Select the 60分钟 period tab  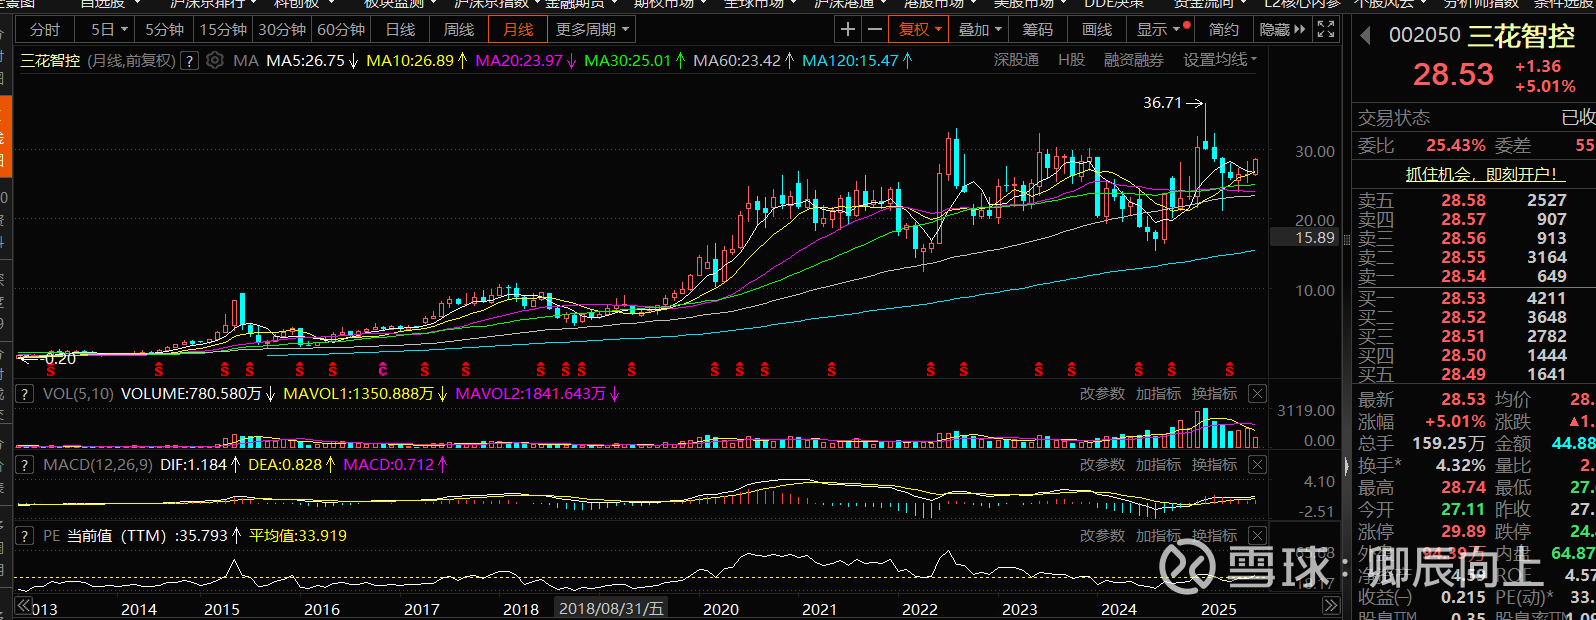click(341, 29)
